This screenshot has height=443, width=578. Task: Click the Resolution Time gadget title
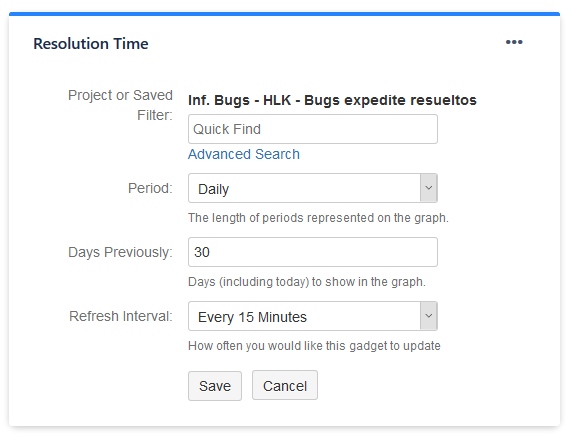(x=92, y=45)
